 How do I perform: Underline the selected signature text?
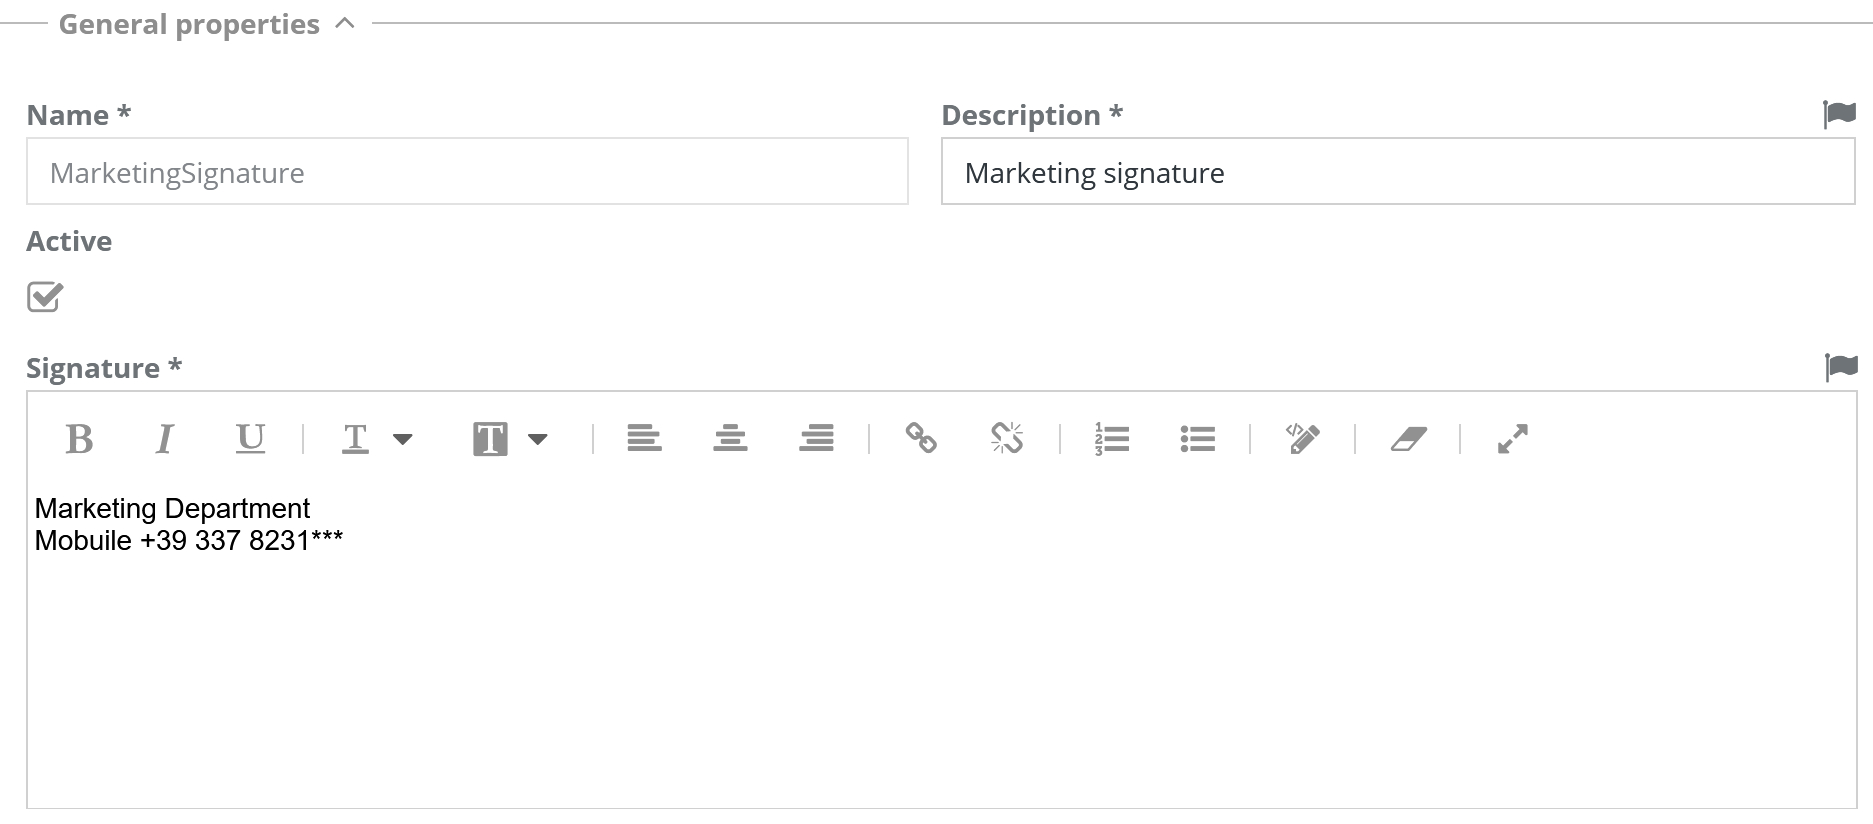250,439
